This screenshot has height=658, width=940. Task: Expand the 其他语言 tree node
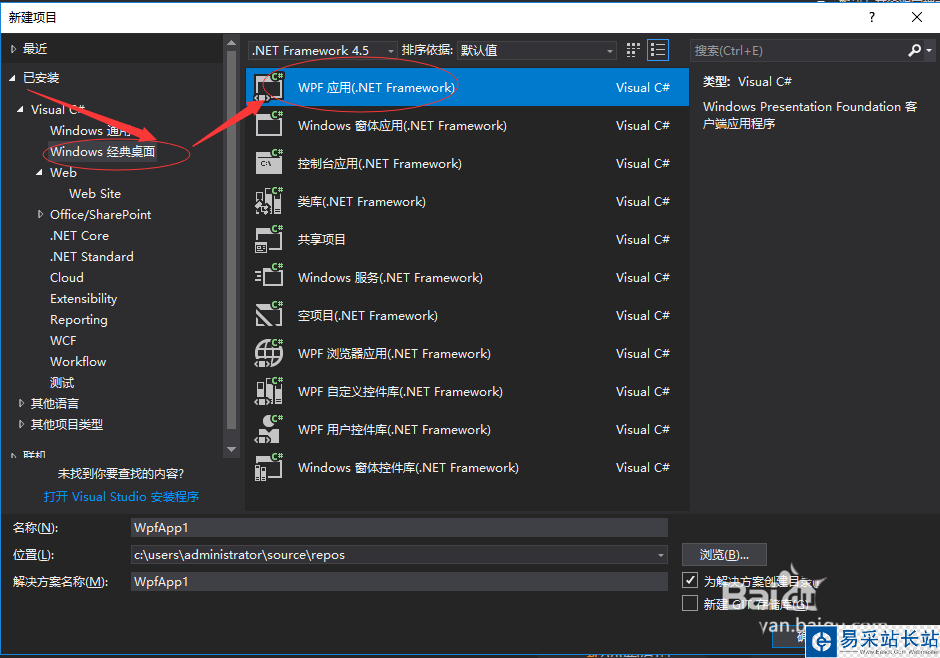click(x=21, y=403)
